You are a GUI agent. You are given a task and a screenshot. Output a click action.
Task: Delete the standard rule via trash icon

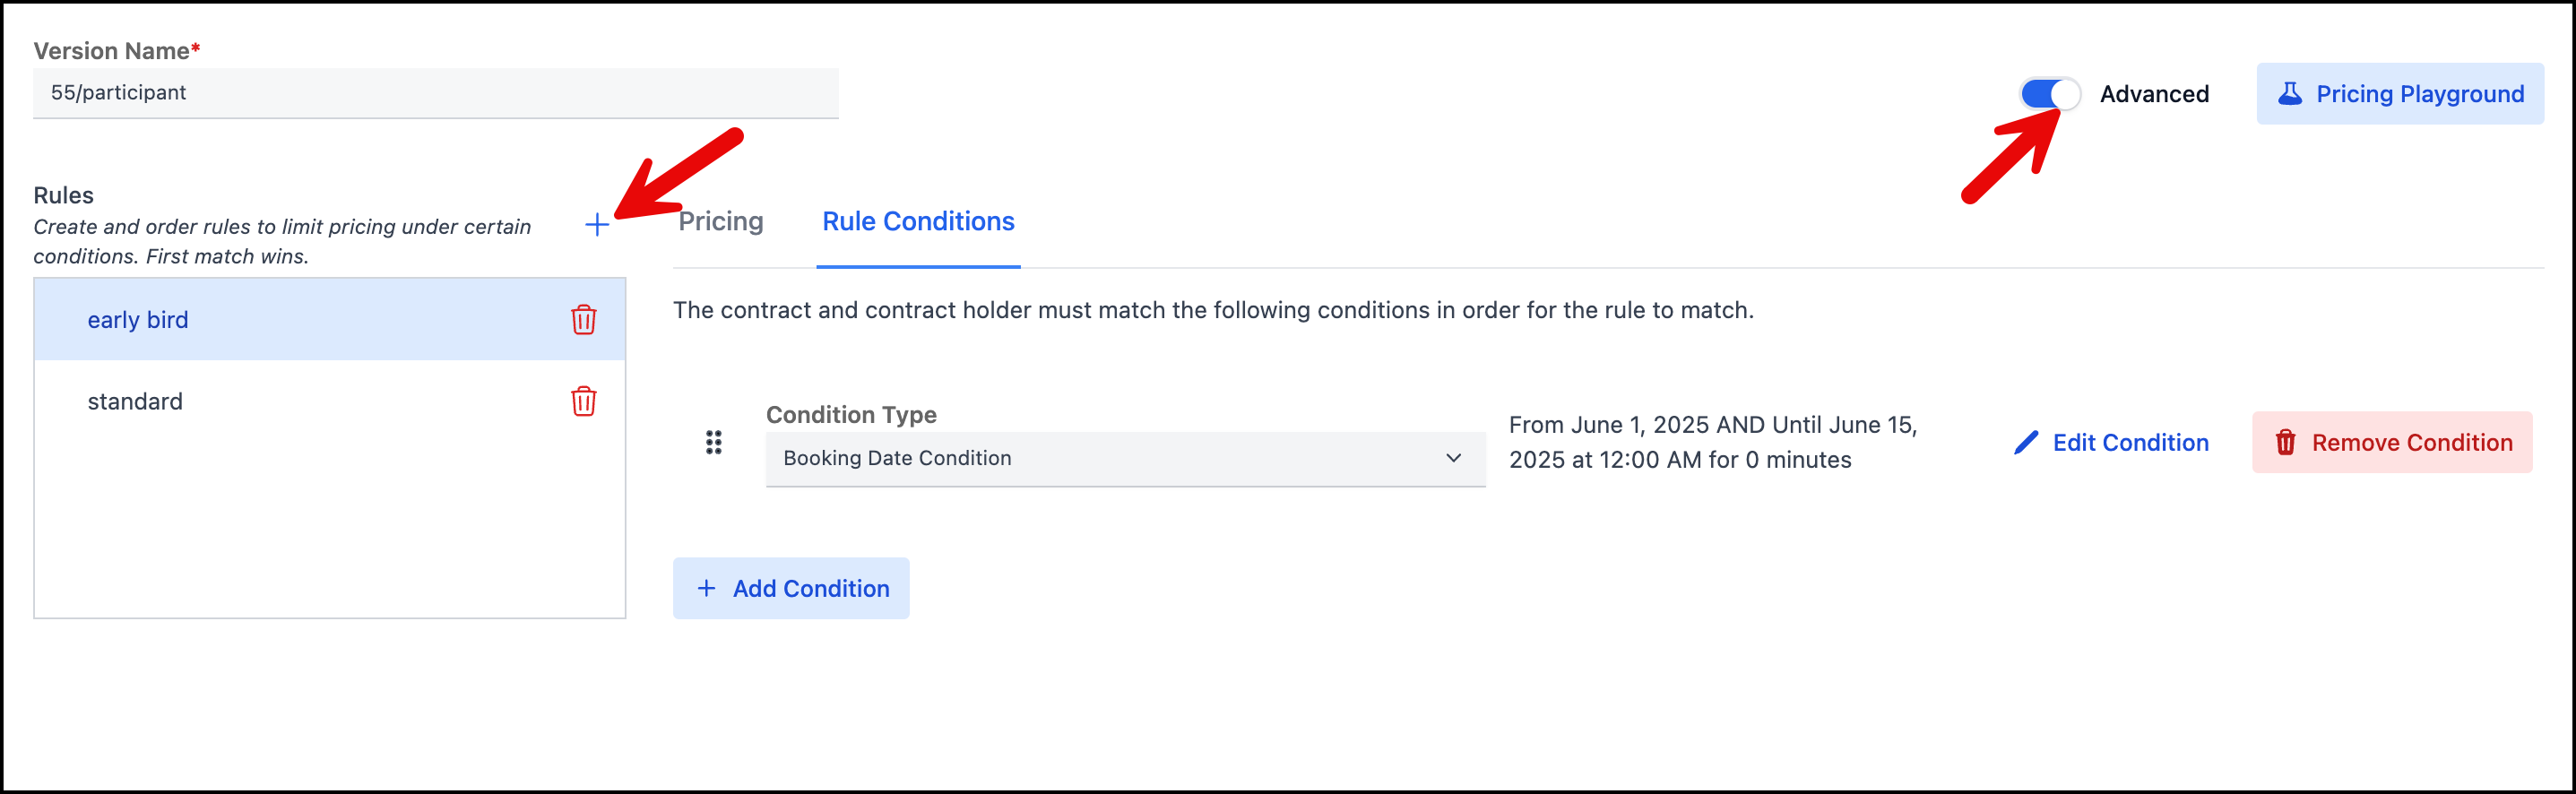tap(584, 401)
